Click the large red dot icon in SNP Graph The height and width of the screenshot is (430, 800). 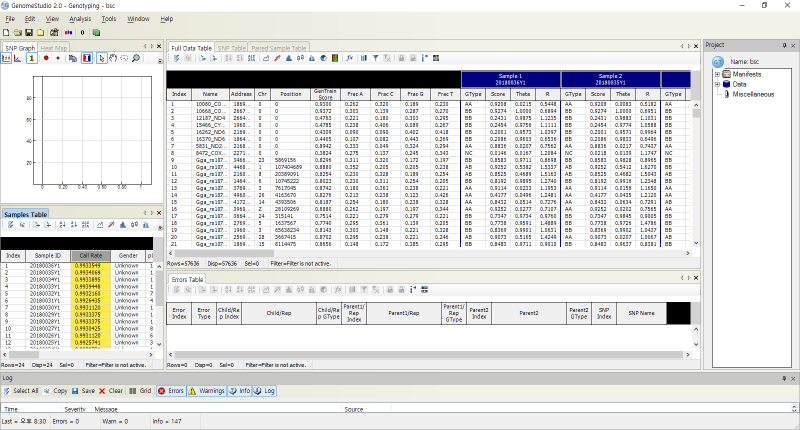tap(46, 58)
